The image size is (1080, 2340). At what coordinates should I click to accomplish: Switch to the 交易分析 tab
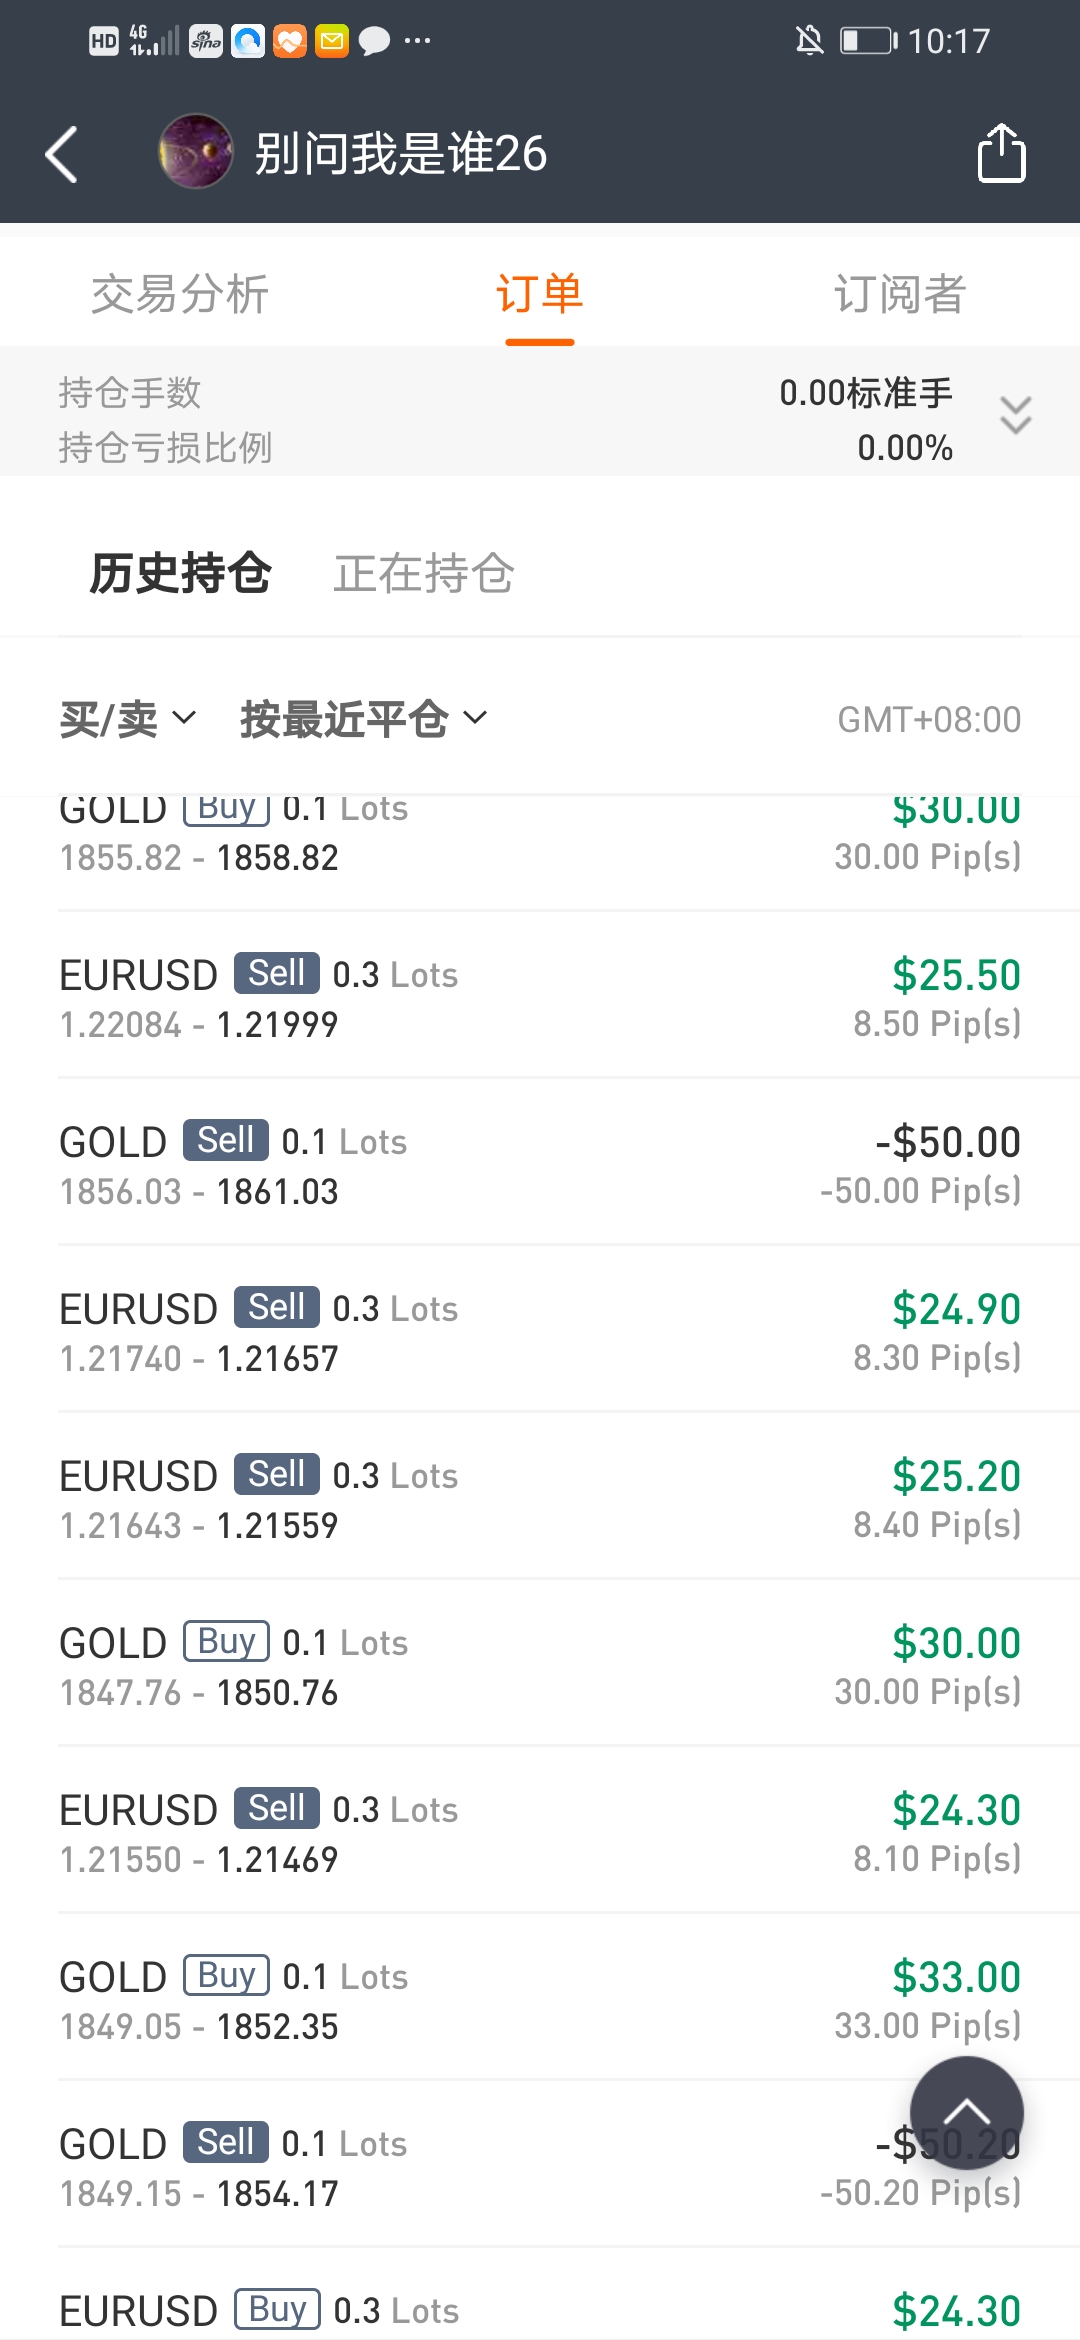(180, 294)
